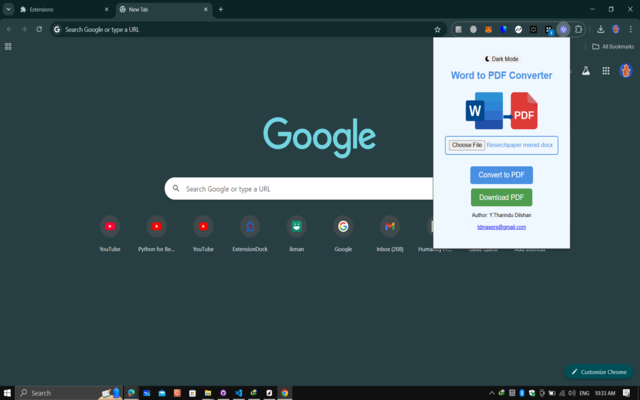The height and width of the screenshot is (400, 640).
Task: Click the Word to PDF logo image
Action: (x=501, y=111)
